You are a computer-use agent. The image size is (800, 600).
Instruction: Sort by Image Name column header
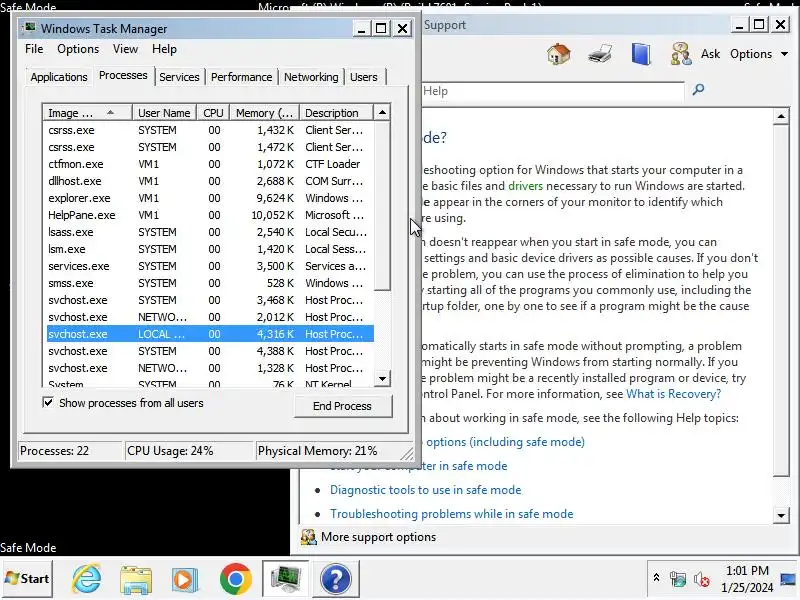tap(87, 113)
